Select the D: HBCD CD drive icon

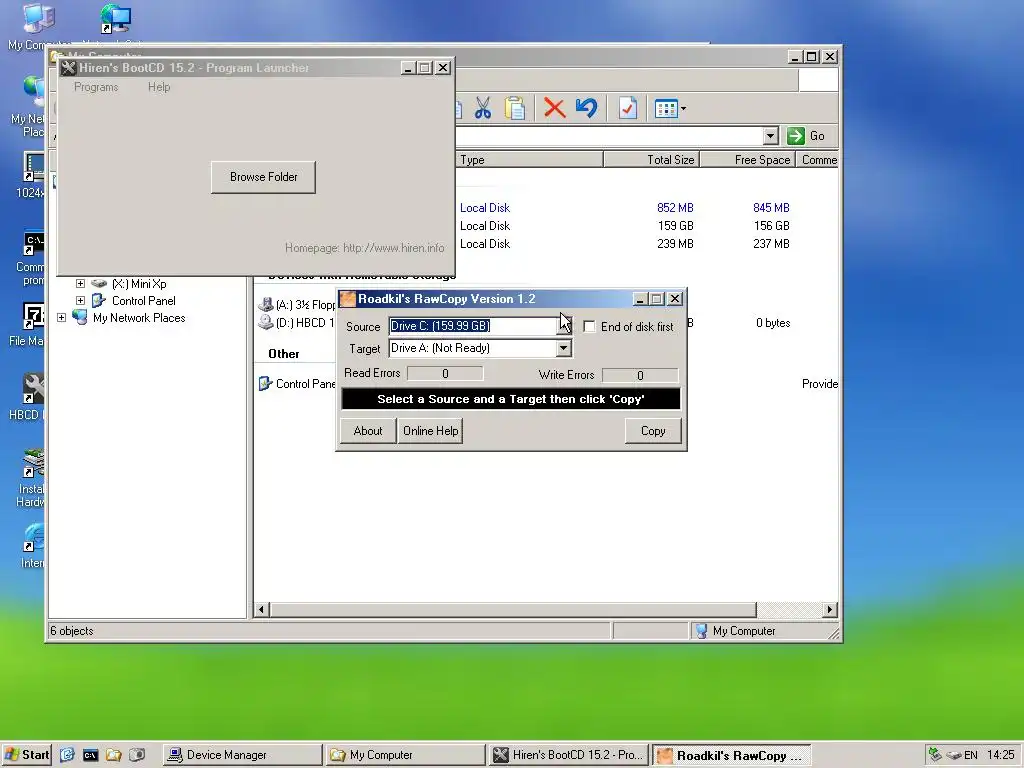click(x=265, y=322)
